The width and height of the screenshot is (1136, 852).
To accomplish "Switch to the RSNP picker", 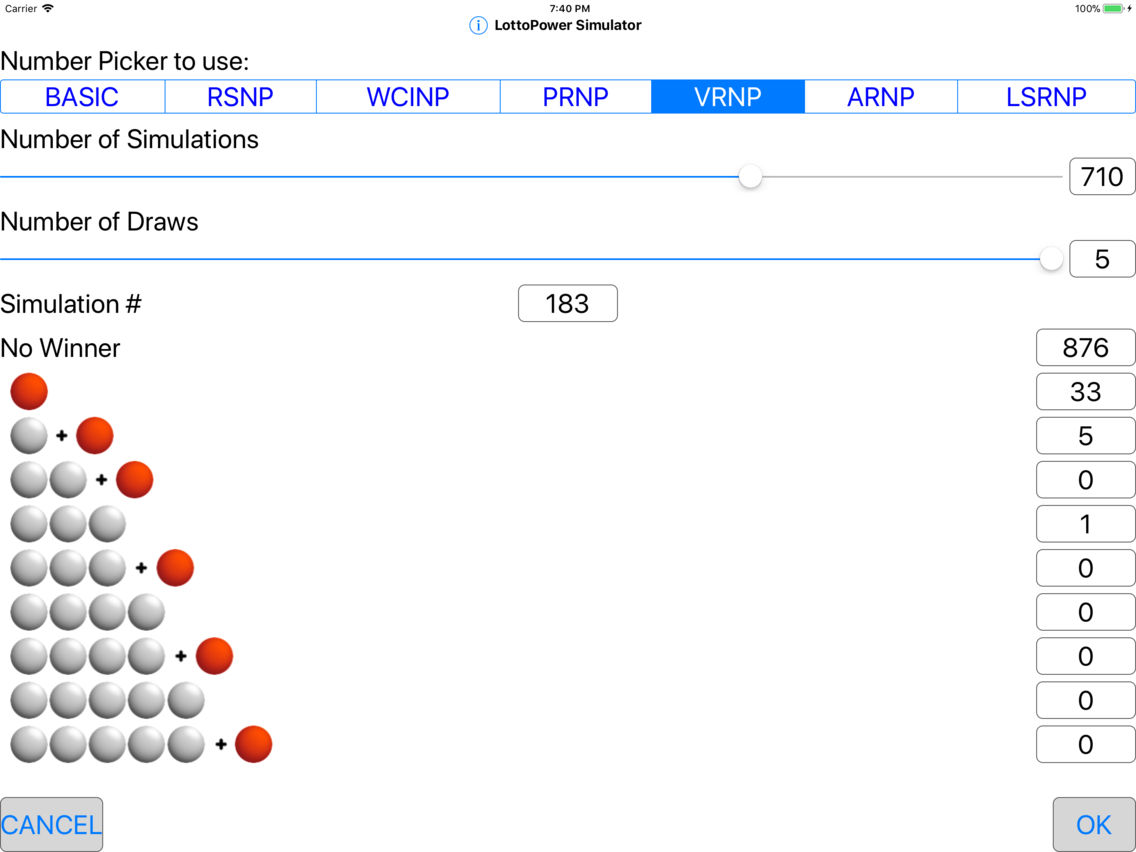I will [x=240, y=97].
